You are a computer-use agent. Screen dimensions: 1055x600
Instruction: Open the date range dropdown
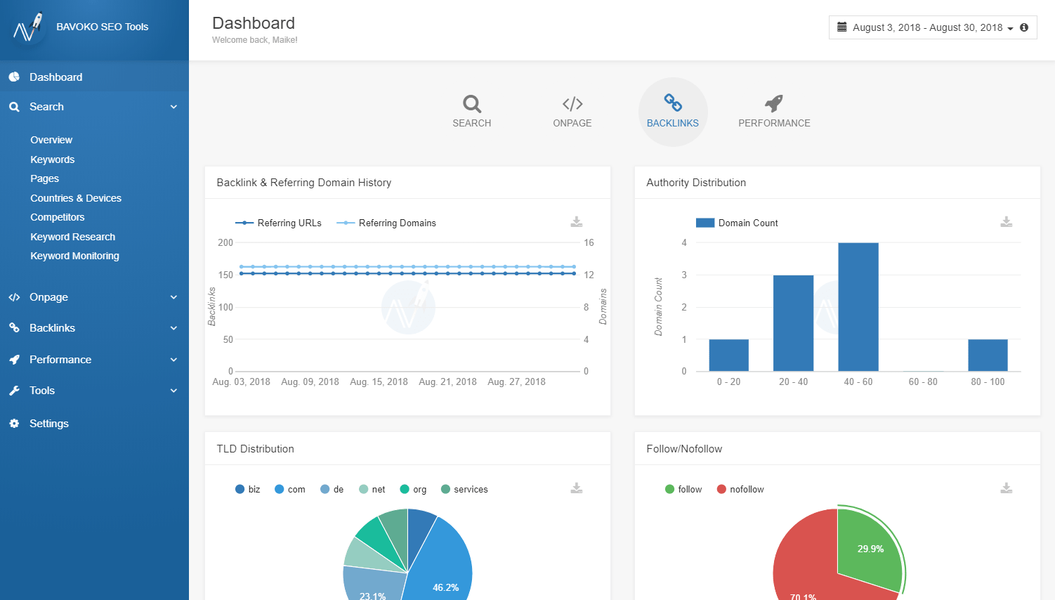[933, 28]
